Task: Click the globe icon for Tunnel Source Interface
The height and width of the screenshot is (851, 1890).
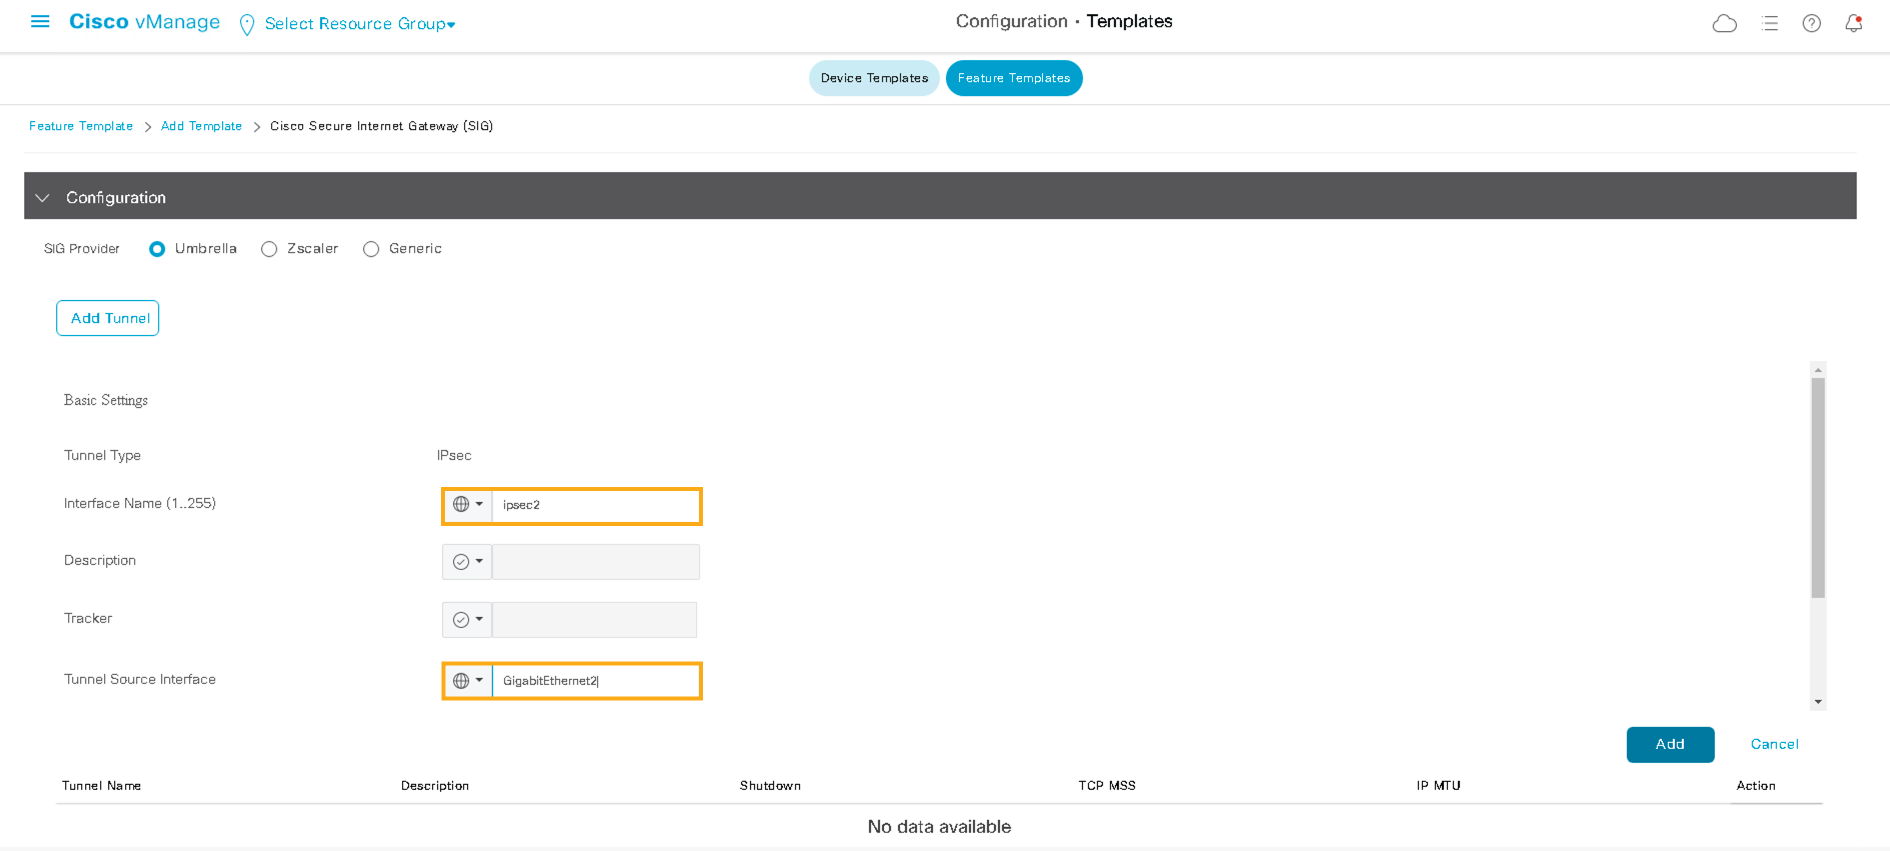Action: coord(461,681)
